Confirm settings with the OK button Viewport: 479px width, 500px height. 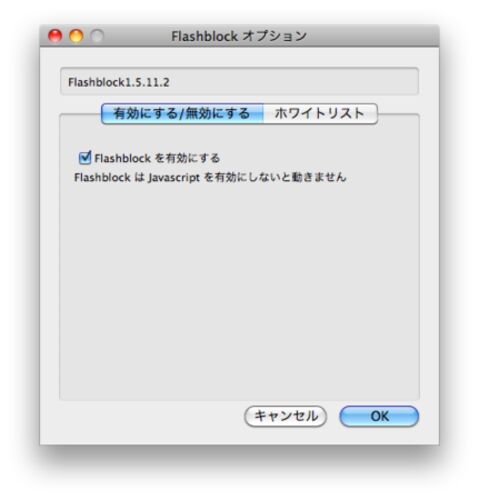379,416
